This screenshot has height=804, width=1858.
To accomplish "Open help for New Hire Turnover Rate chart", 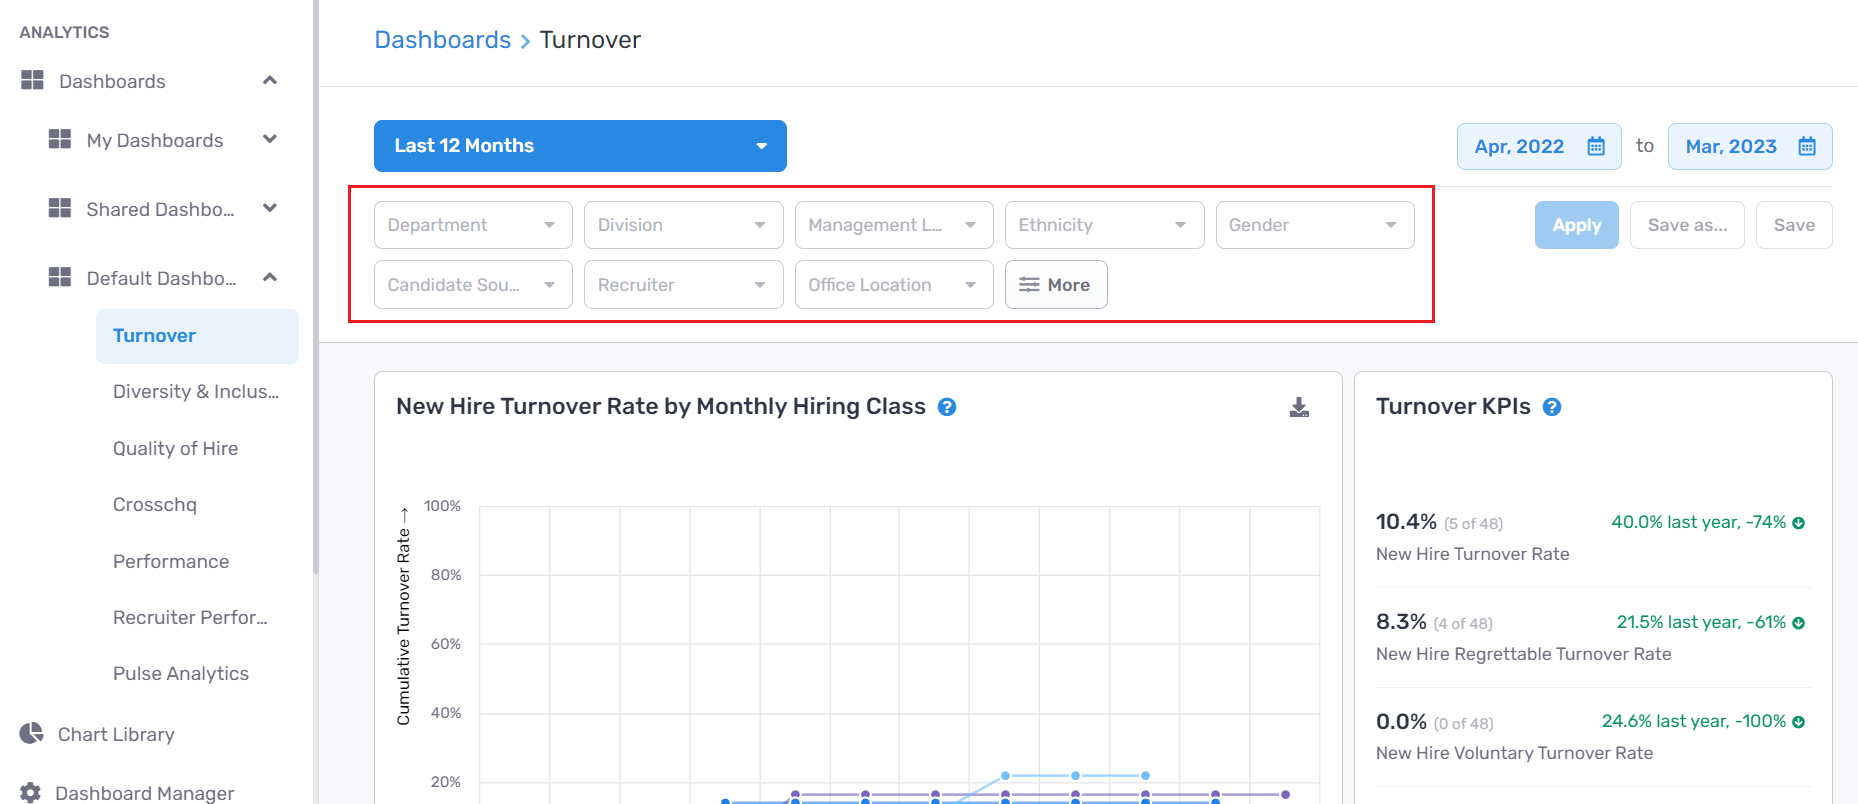I will click(947, 407).
